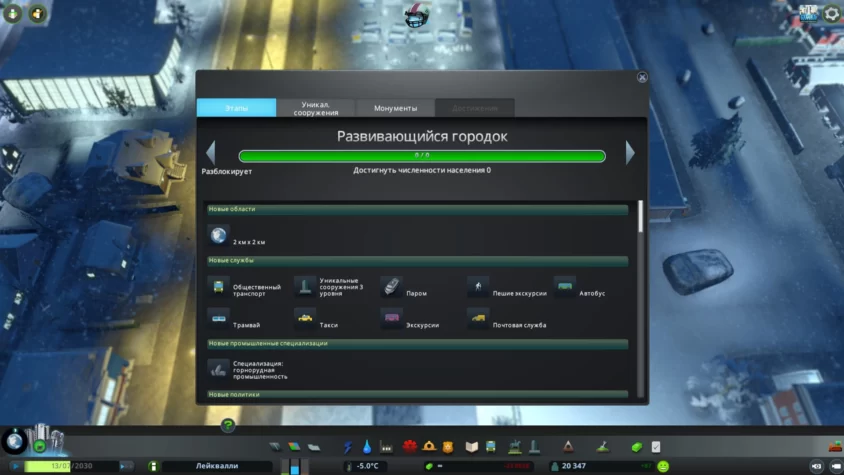Image resolution: width=844 pixels, height=475 pixels.
Task: Click the горнорудная промышленность specialization icon
Action: 219,369
